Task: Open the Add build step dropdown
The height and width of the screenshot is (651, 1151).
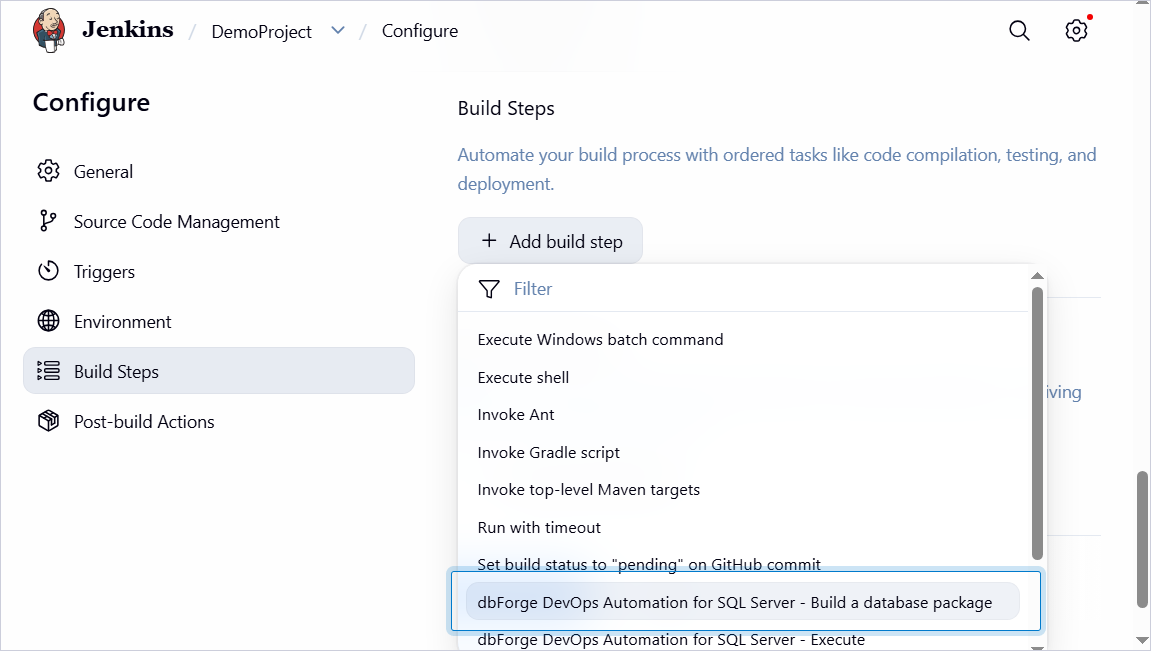Action: [550, 241]
